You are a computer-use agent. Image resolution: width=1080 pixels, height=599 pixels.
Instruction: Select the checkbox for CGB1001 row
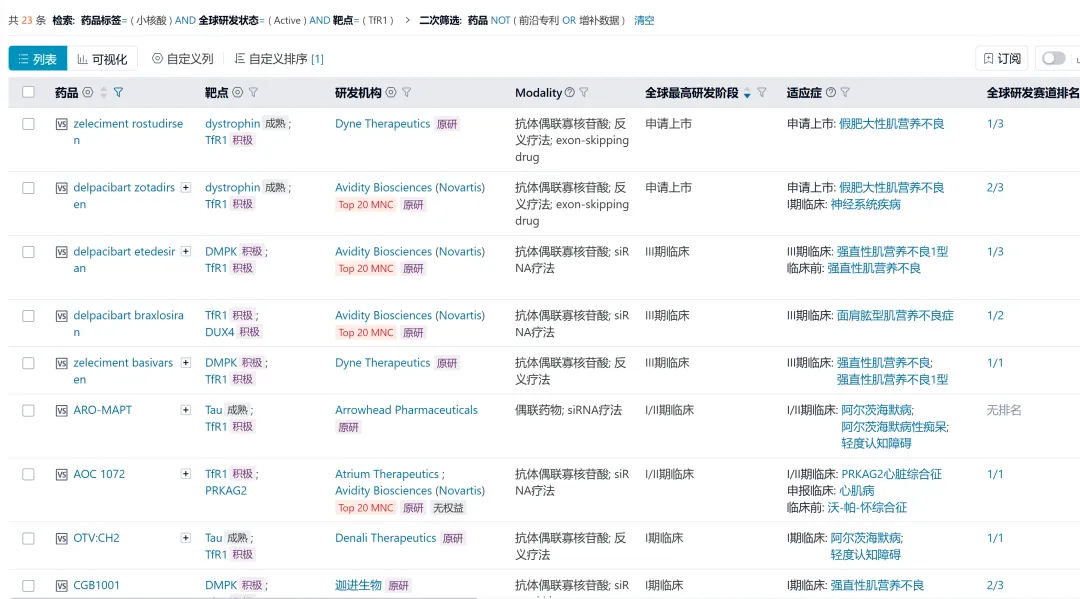click(28, 586)
